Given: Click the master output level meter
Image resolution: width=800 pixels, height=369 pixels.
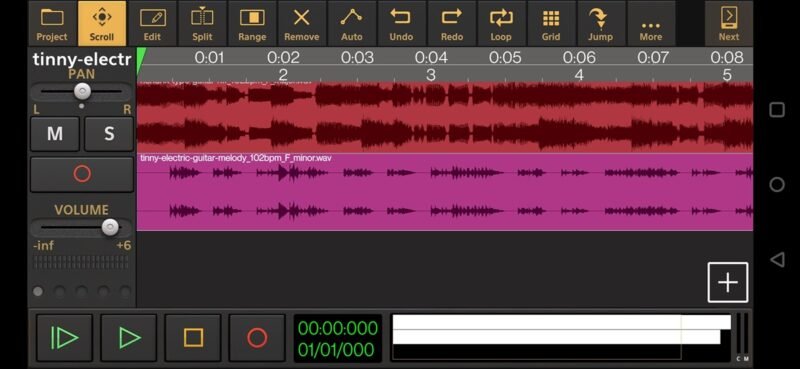Looking at the screenshot, I should click(x=742, y=337).
